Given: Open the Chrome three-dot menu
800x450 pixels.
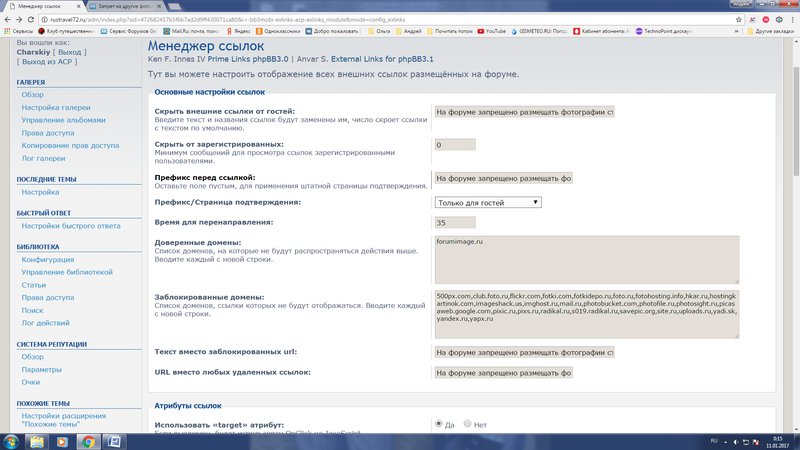Looking at the screenshot, I should tap(790, 18).
